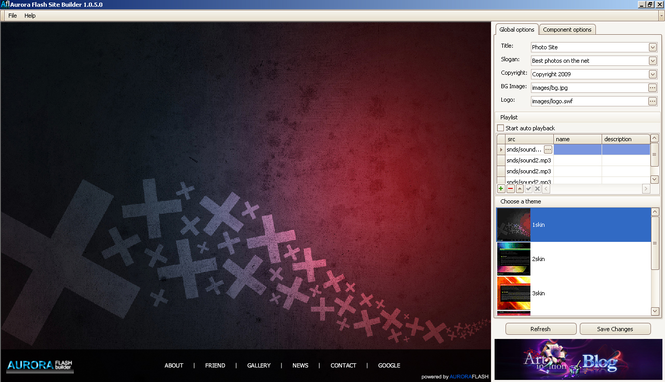665x382 pixels.
Task: Click the GALLERY link in preview
Action: point(259,365)
